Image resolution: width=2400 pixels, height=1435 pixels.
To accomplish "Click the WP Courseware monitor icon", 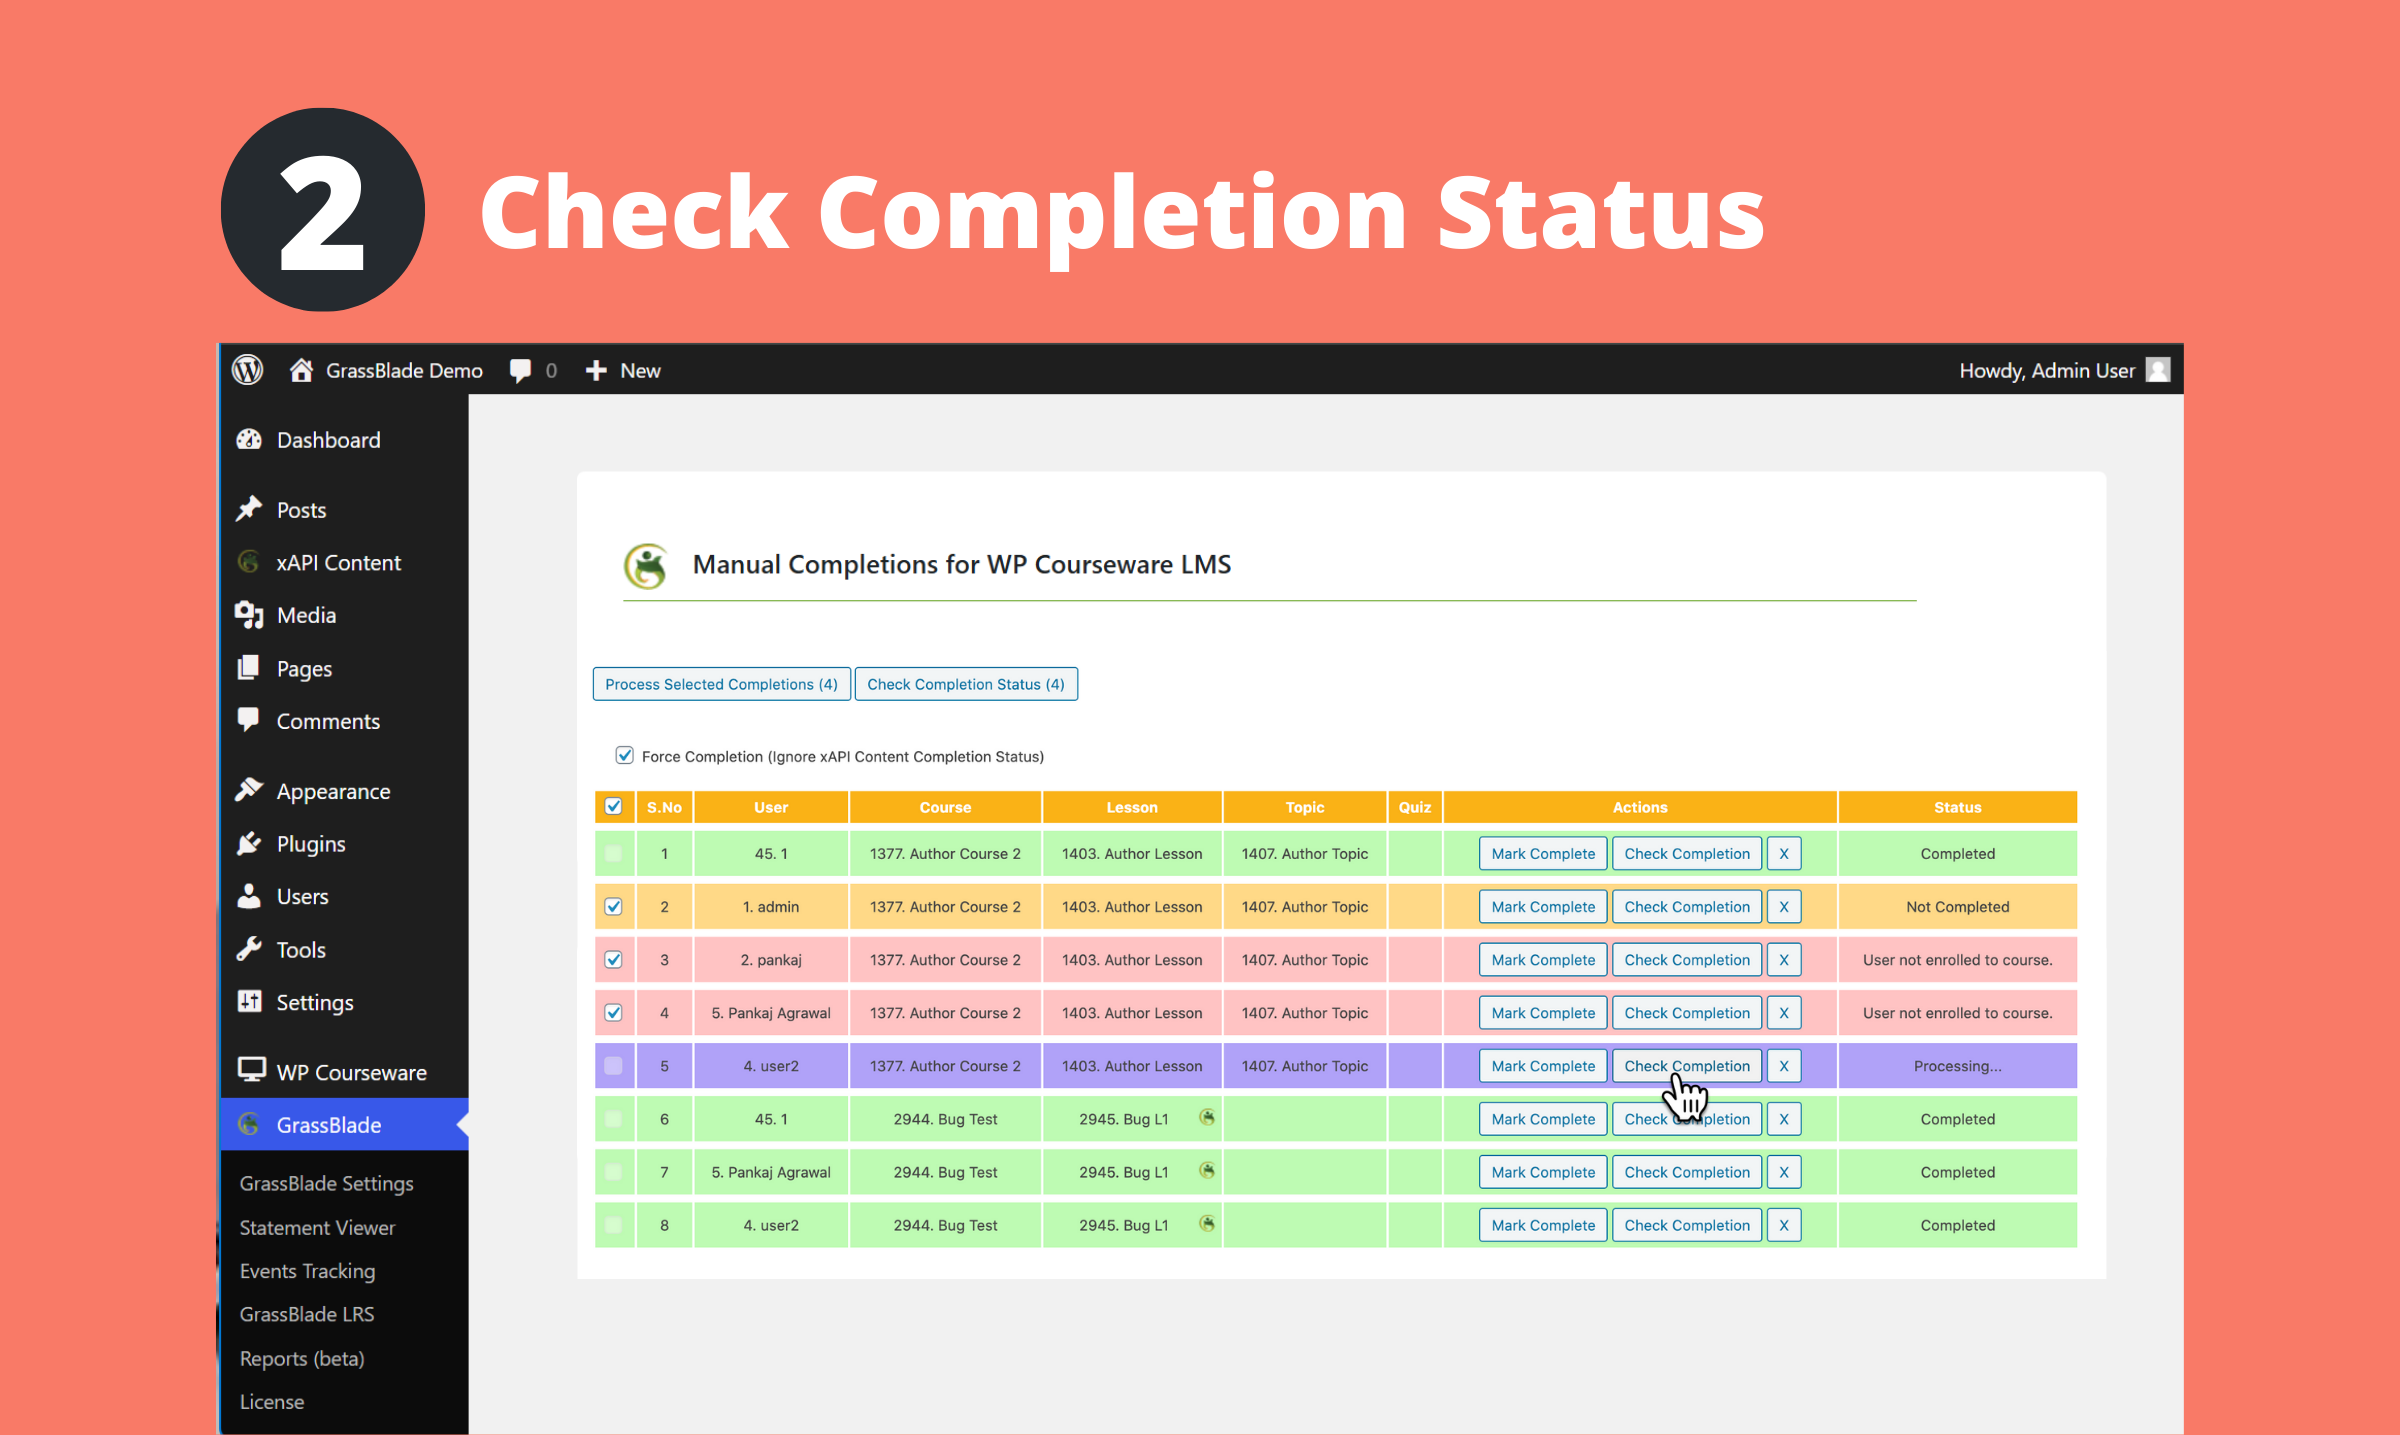I will 251,1070.
